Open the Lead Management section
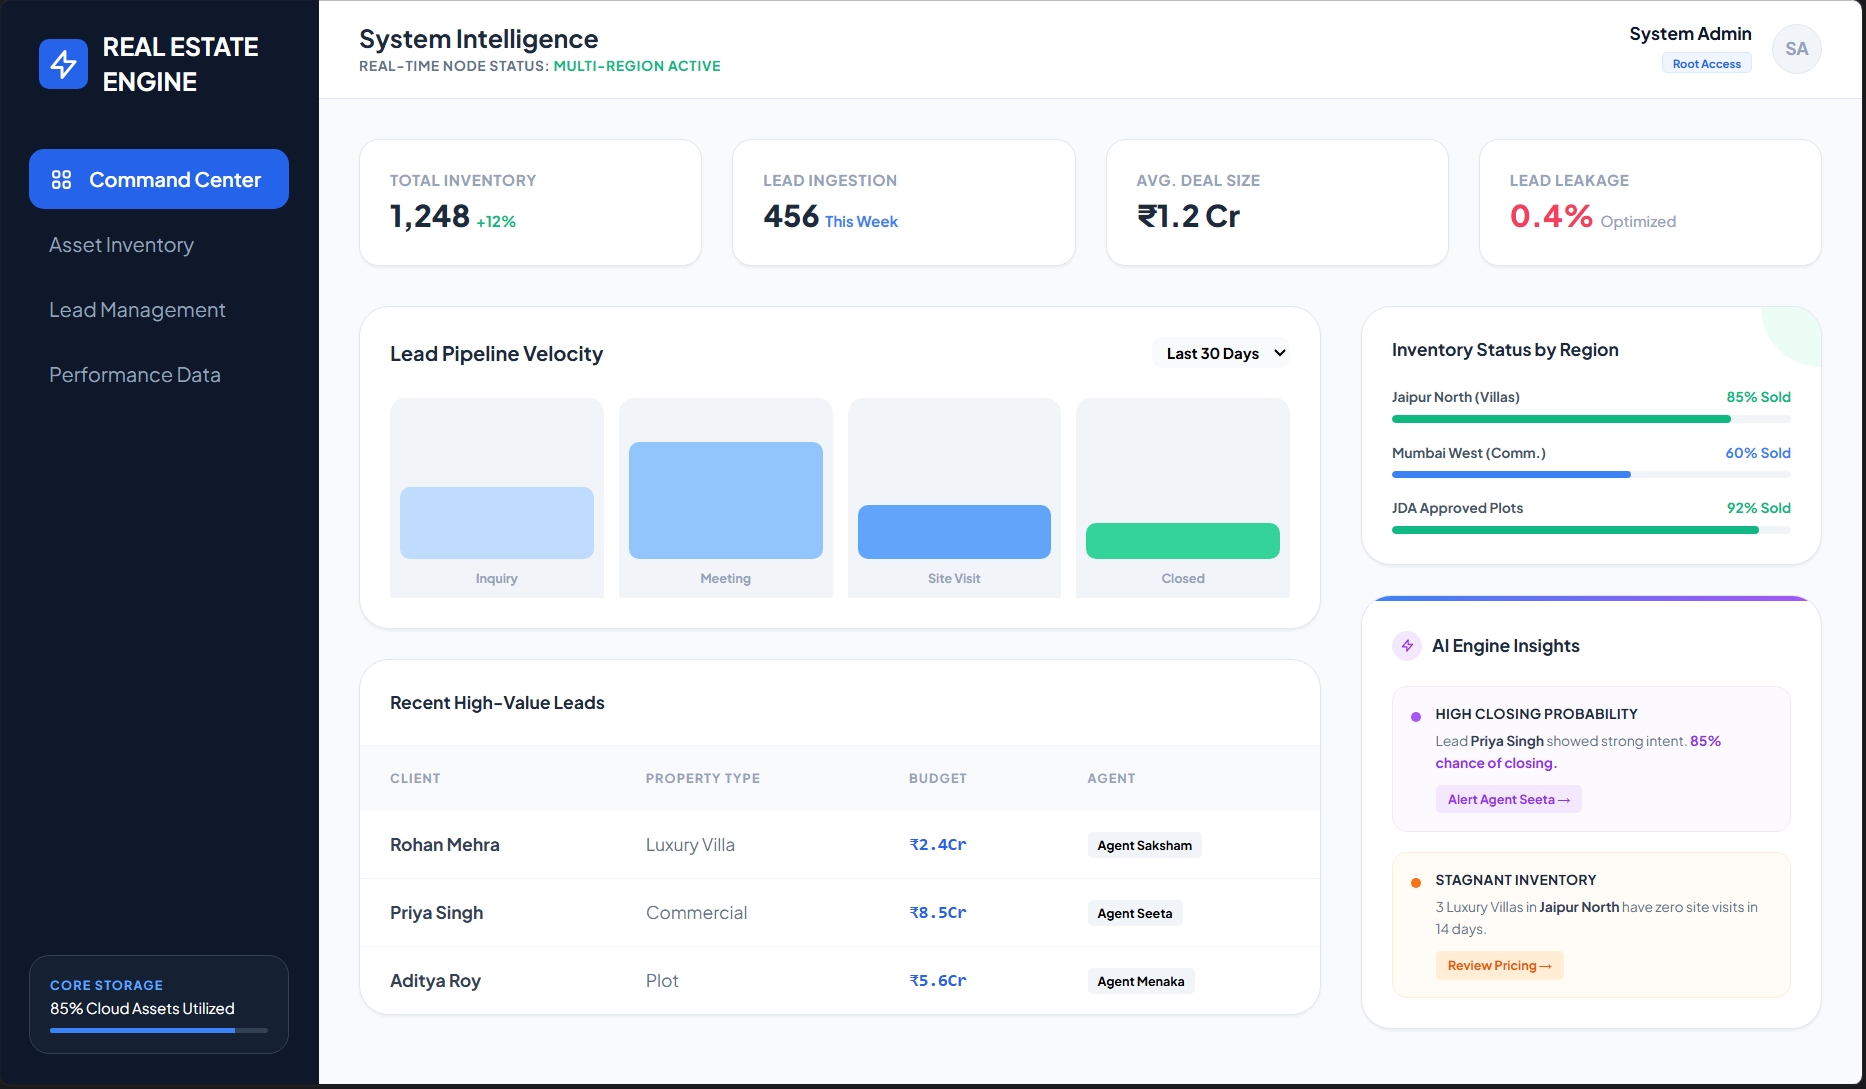The image size is (1866, 1089). (137, 310)
